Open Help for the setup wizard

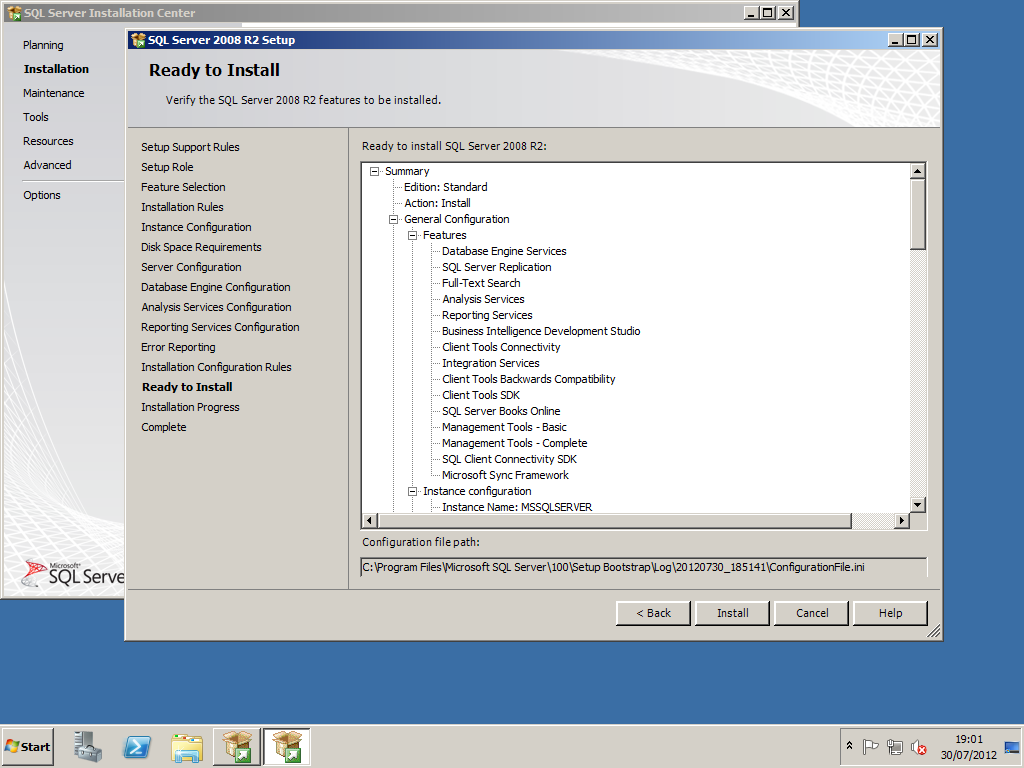click(890, 613)
